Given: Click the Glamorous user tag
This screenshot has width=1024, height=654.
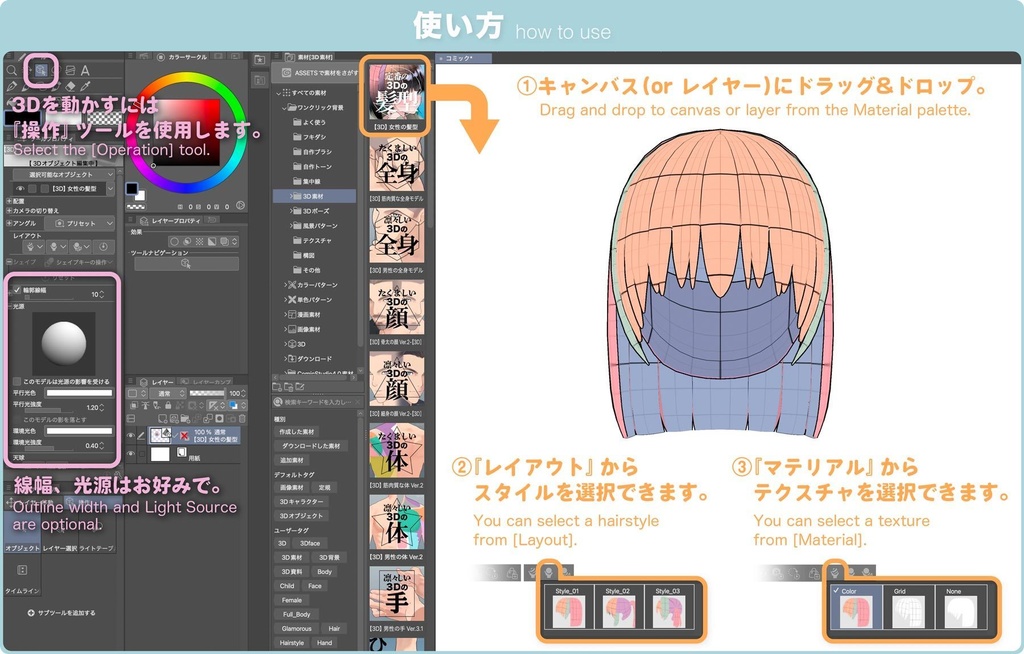Looking at the screenshot, I should pyautogui.click(x=296, y=629).
